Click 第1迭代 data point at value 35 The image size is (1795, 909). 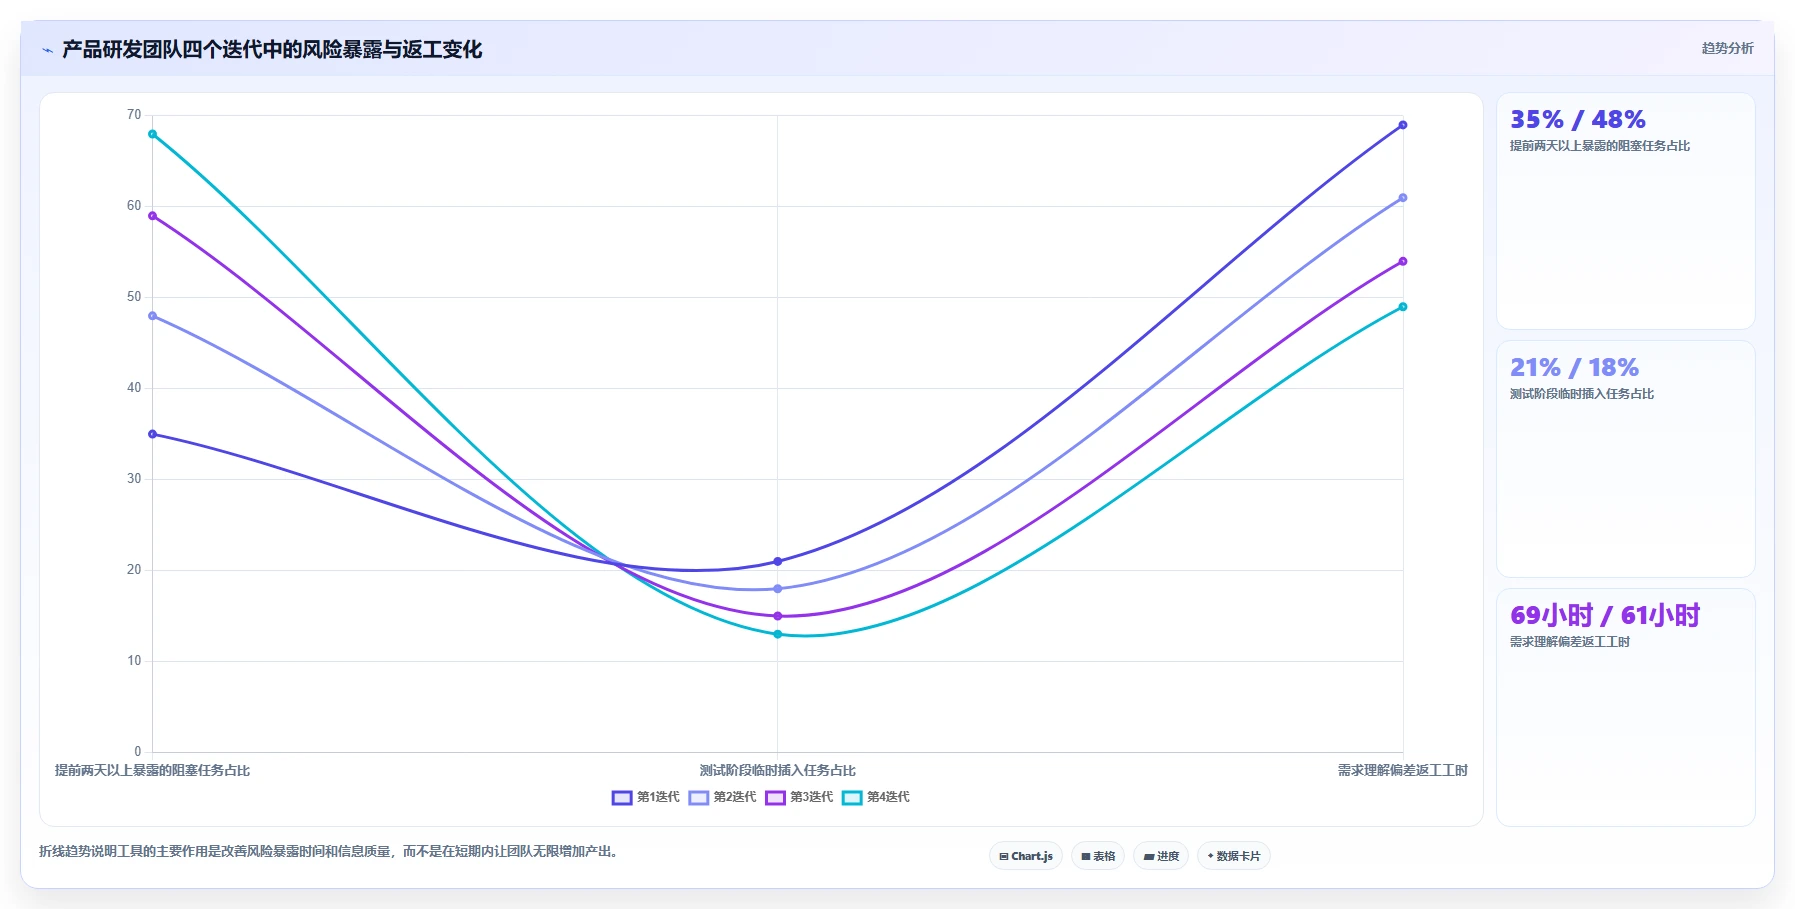pyautogui.click(x=152, y=434)
